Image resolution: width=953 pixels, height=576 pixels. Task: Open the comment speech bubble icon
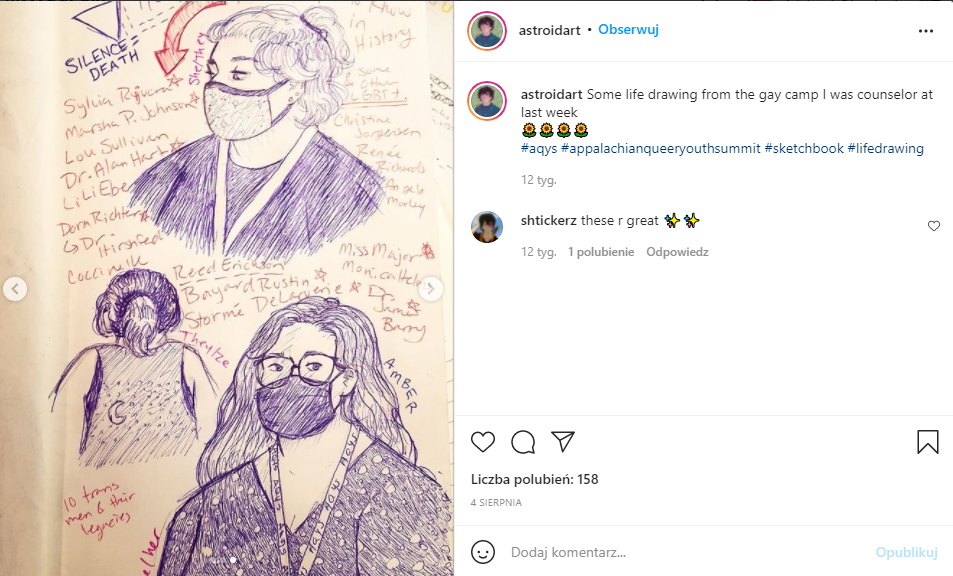(523, 442)
